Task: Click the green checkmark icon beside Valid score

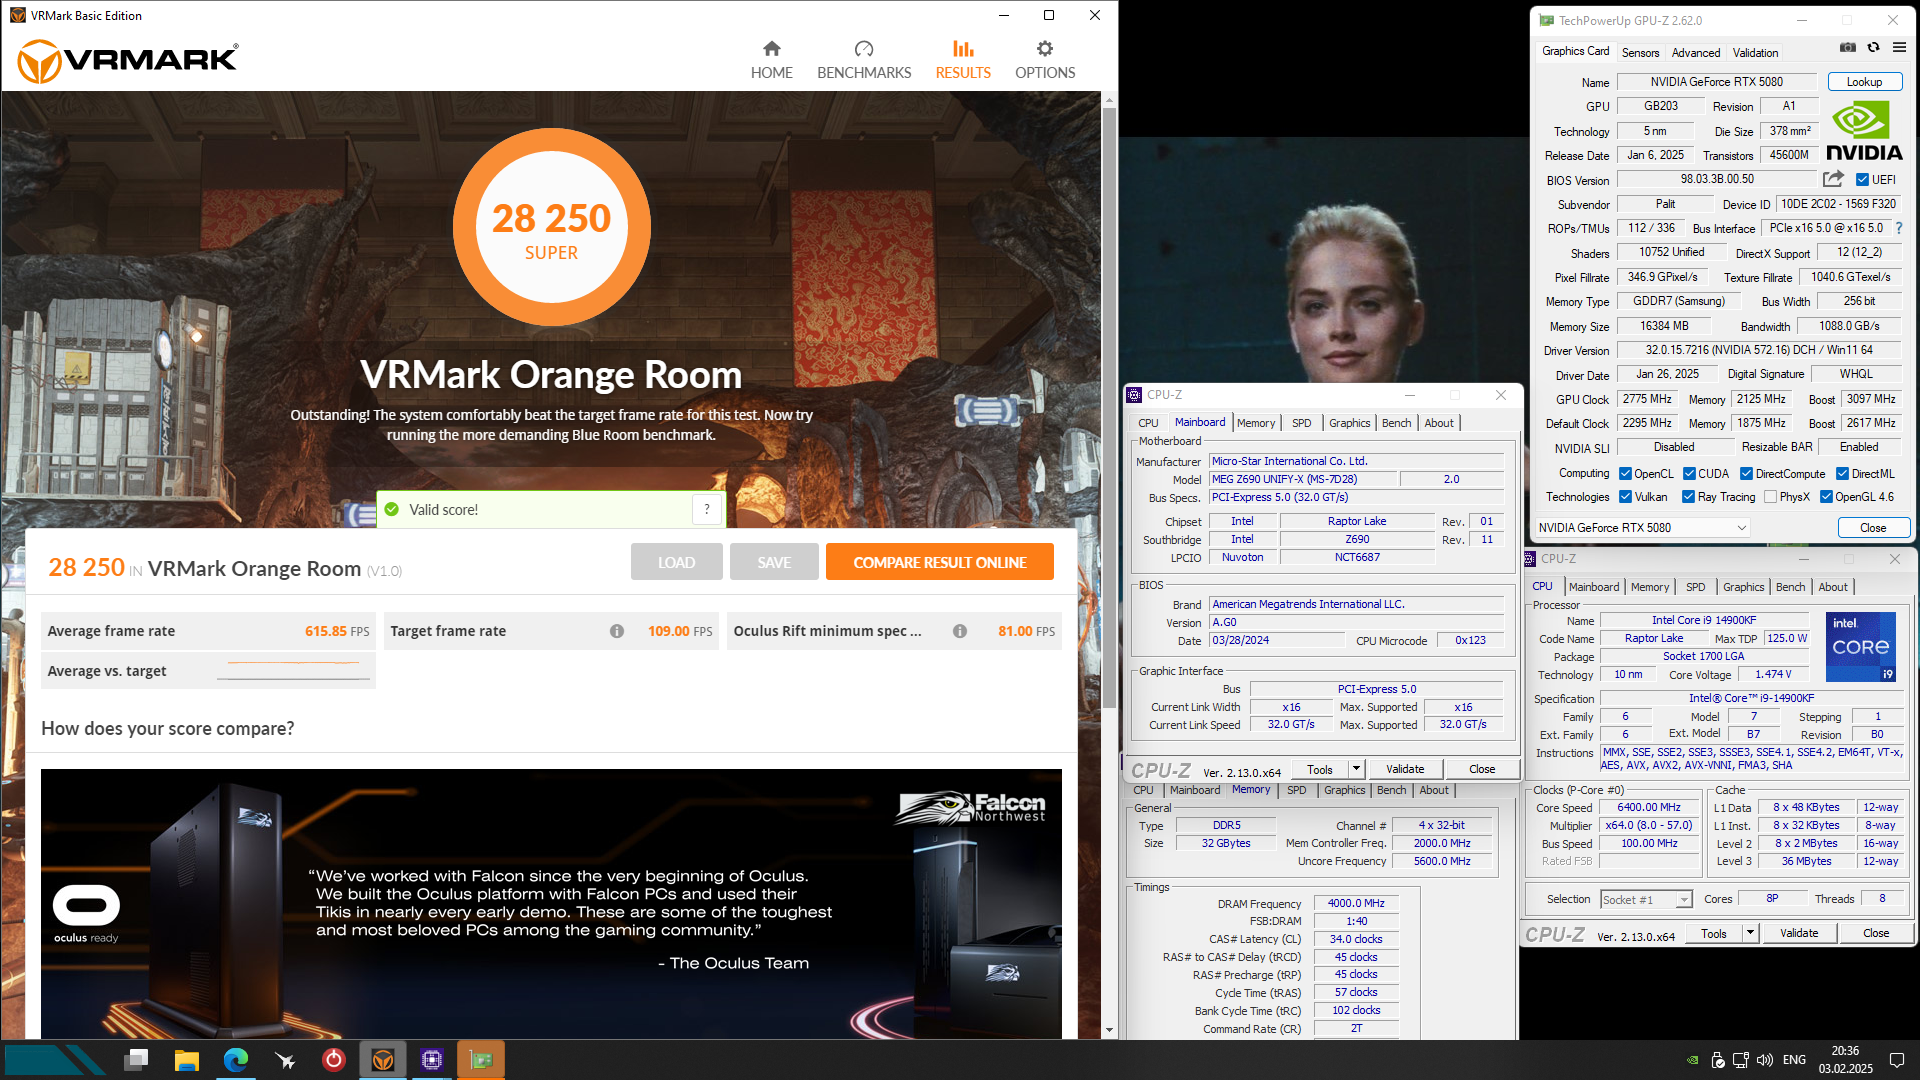Action: coord(392,509)
